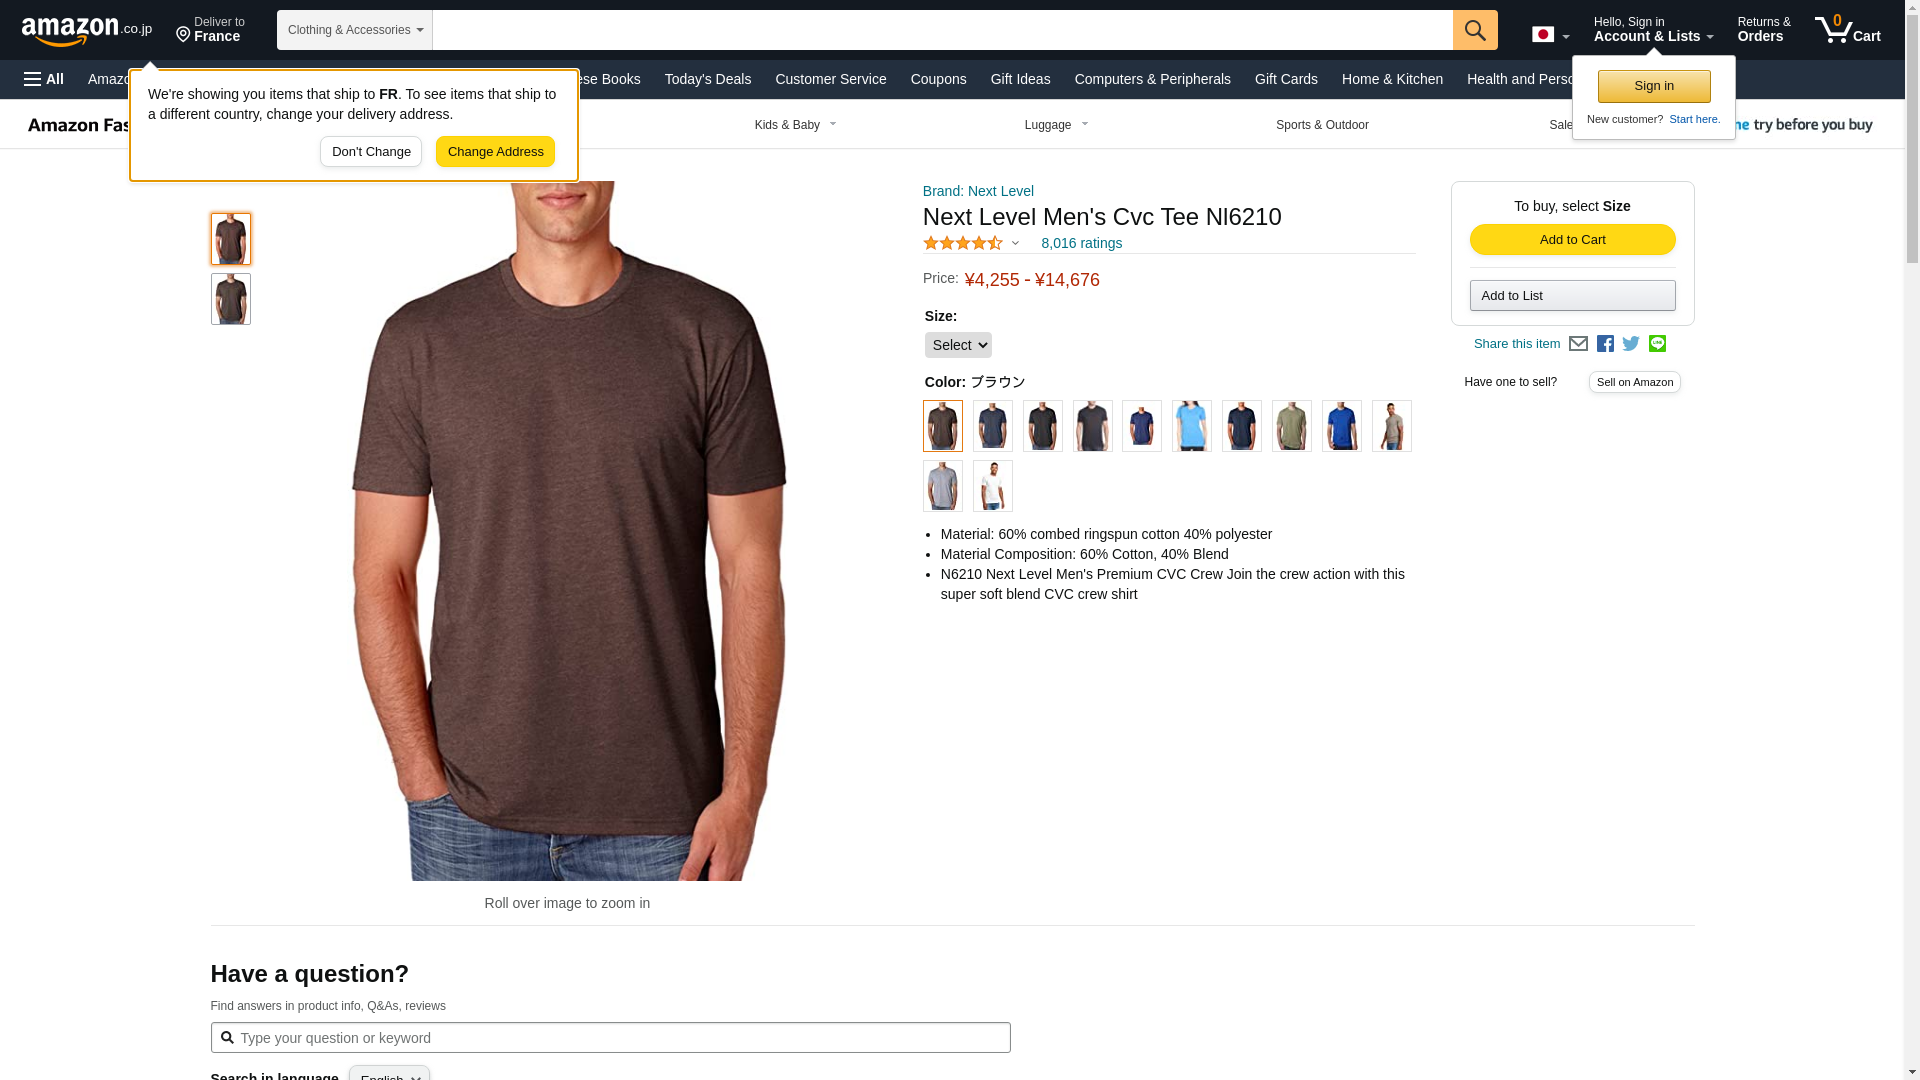The width and height of the screenshot is (1920, 1080).
Task: Expand the star ratings breakdown chevron
Action: (x=1015, y=243)
